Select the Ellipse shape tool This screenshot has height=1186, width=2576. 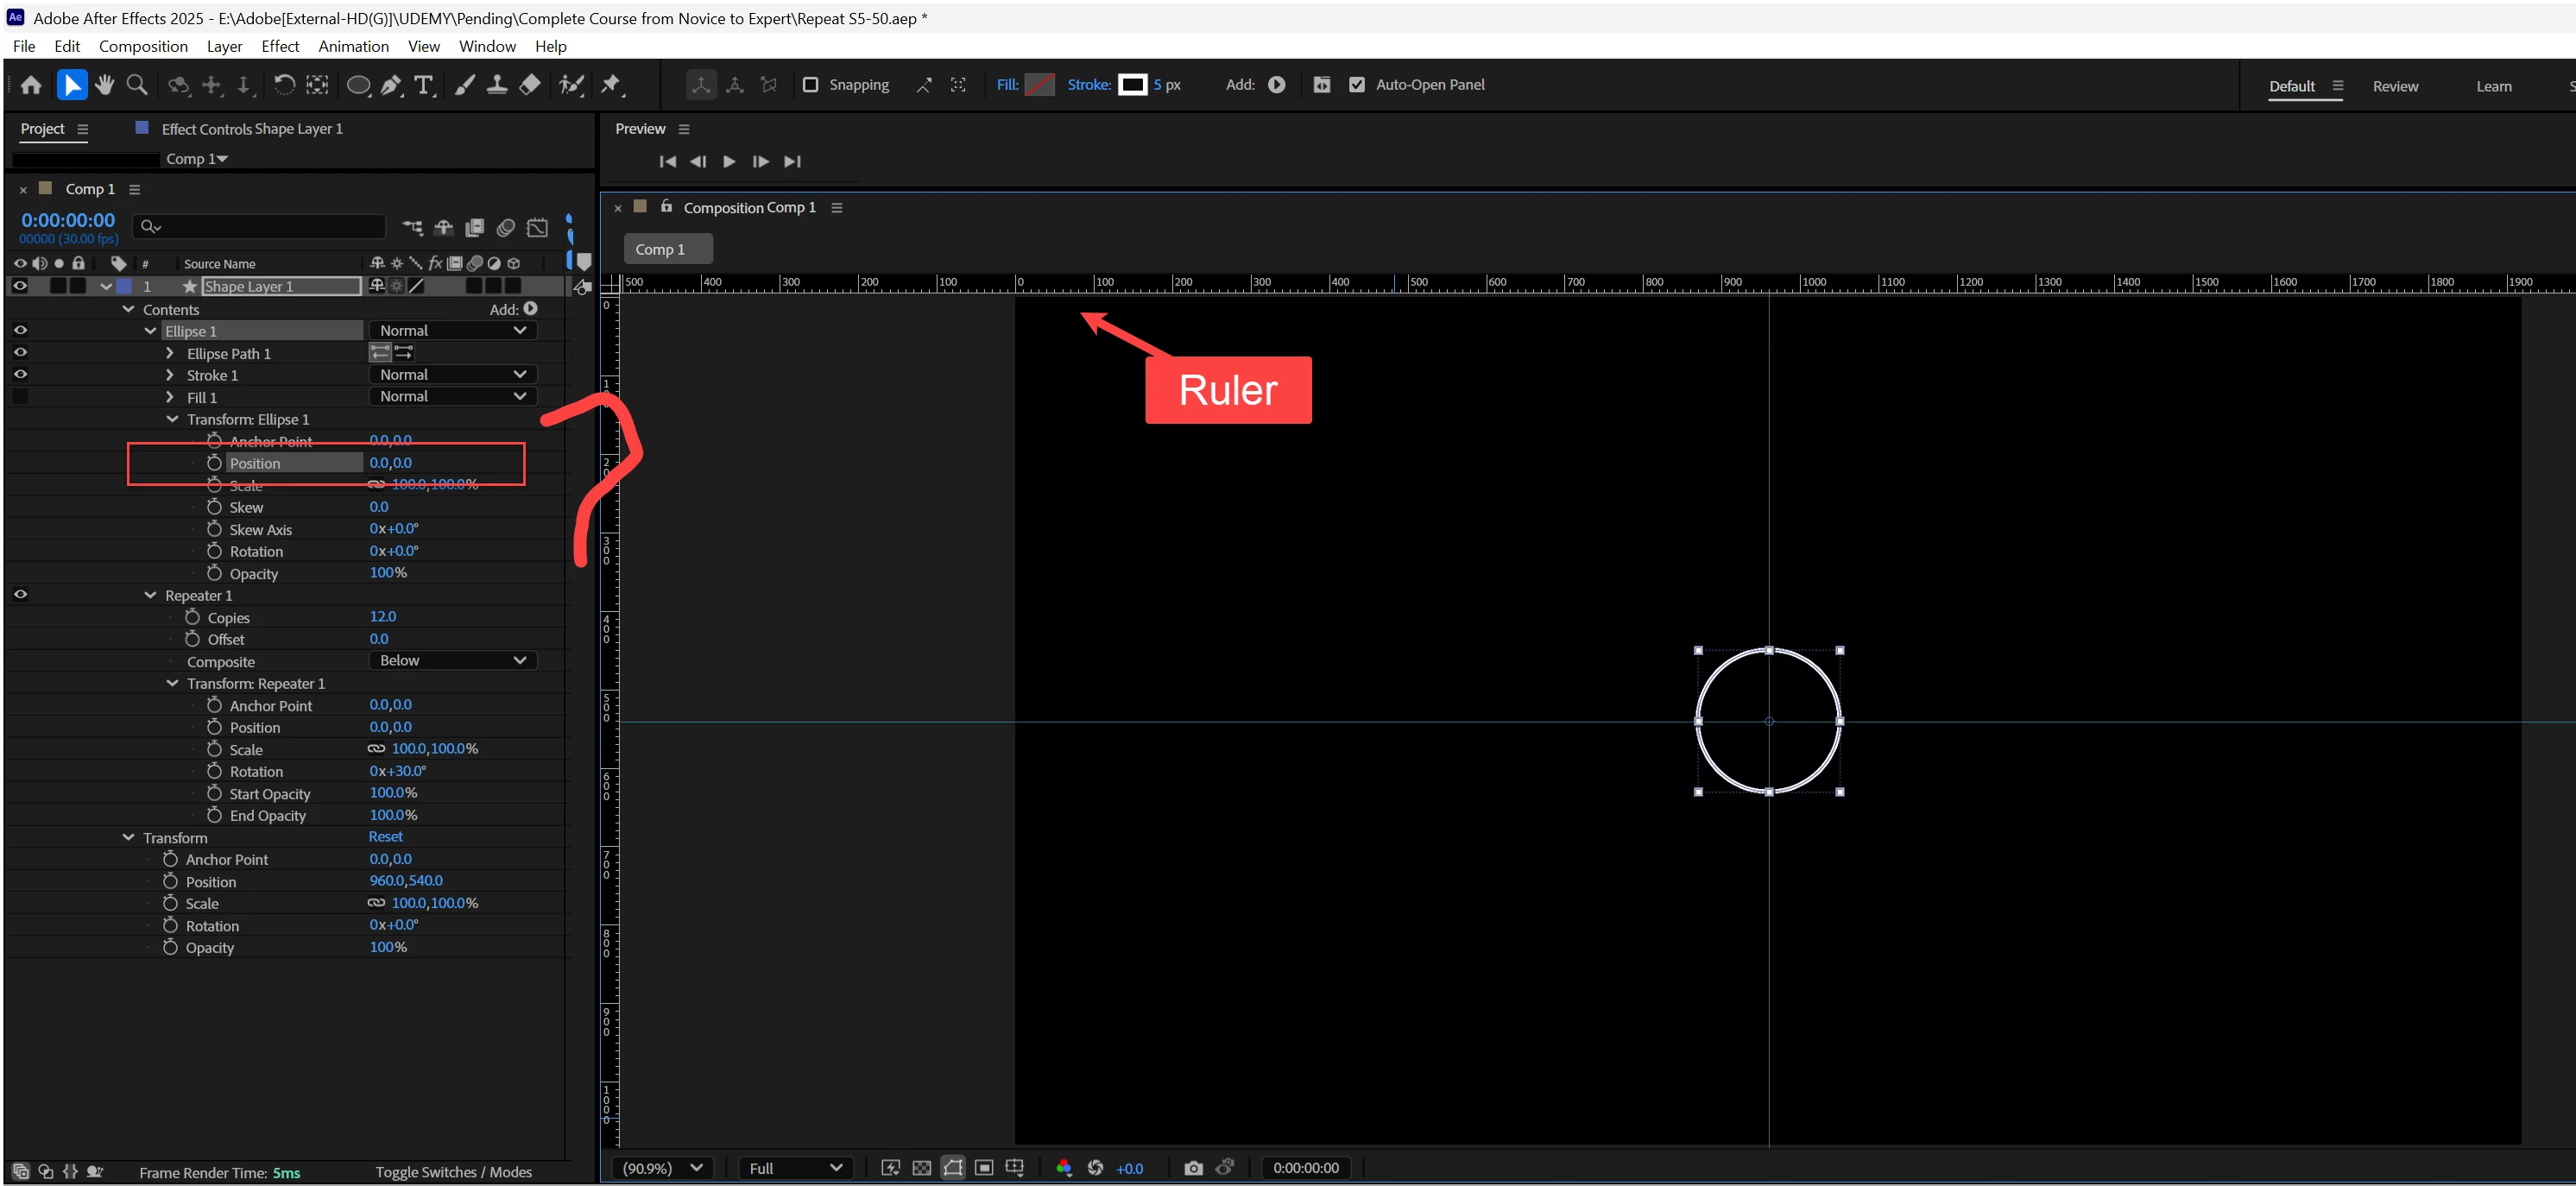tap(358, 85)
